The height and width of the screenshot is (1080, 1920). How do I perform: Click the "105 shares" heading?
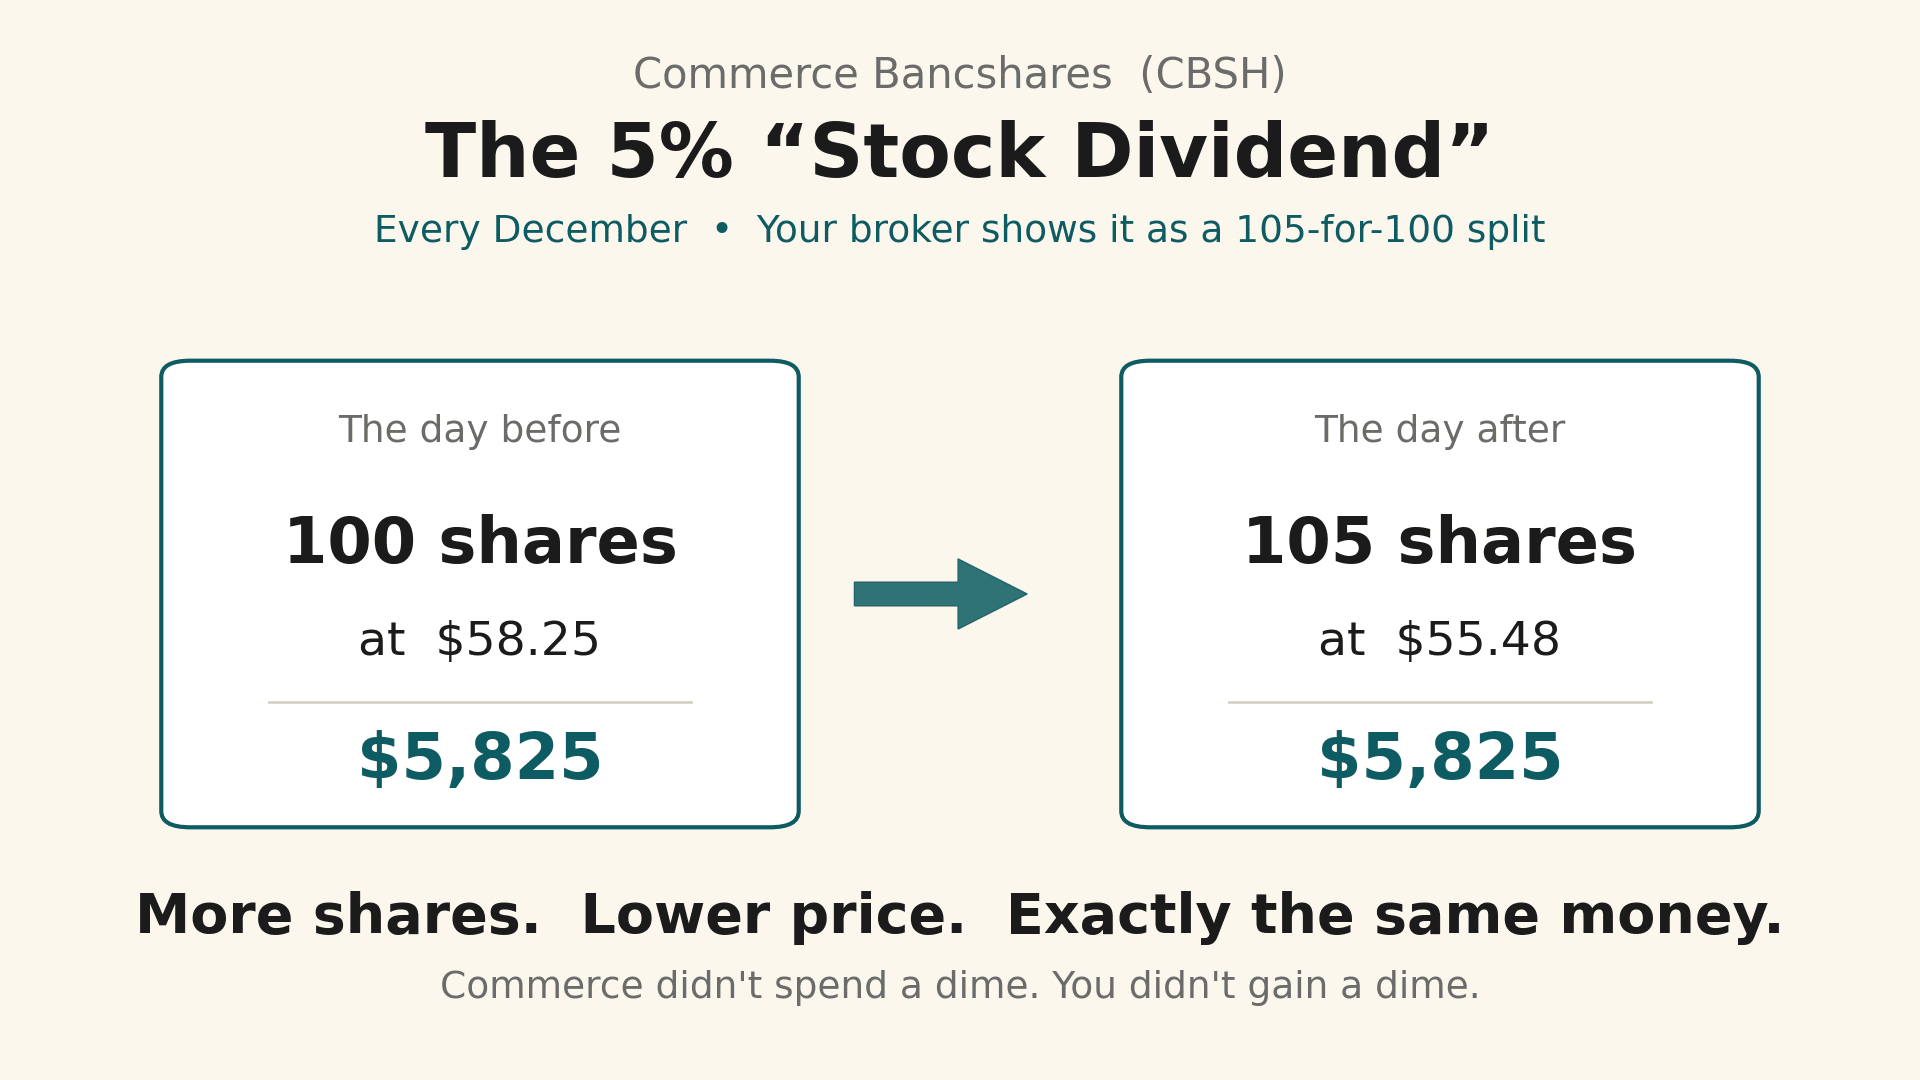click(1440, 542)
